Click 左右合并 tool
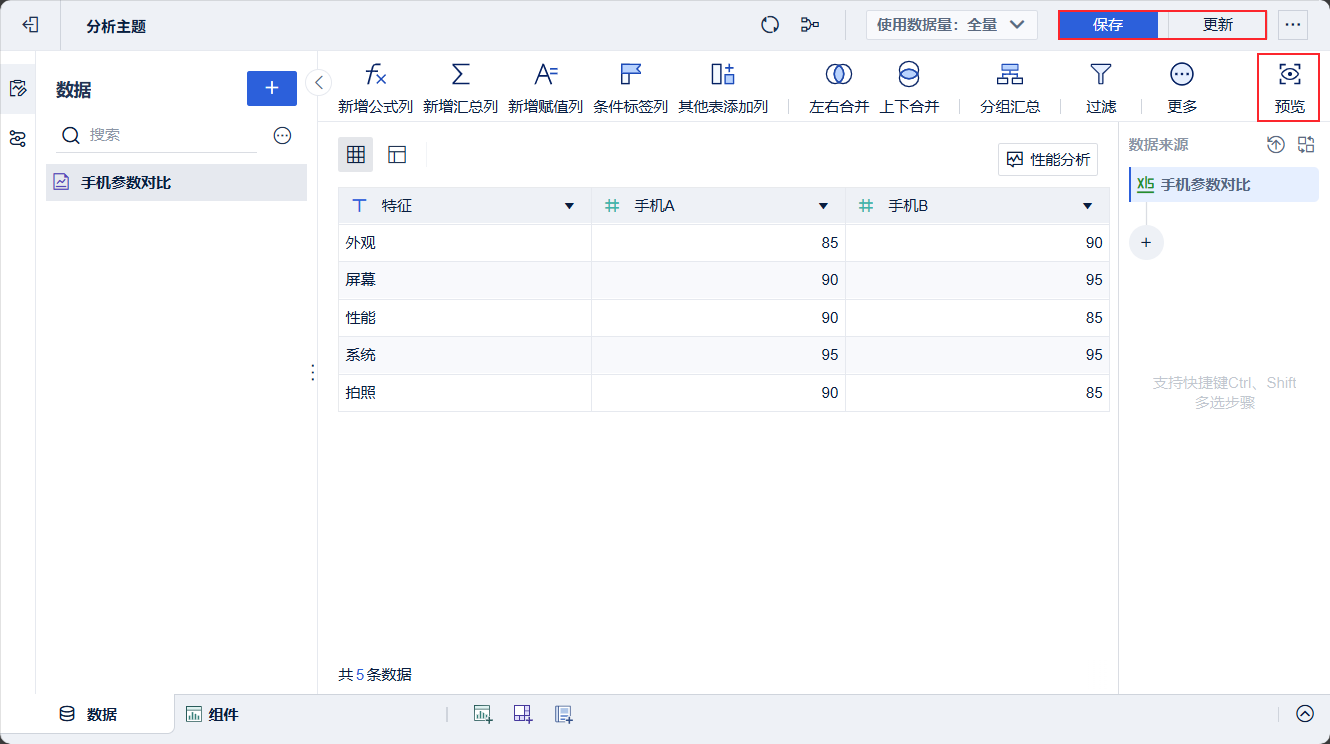This screenshot has width=1330, height=744. point(839,88)
